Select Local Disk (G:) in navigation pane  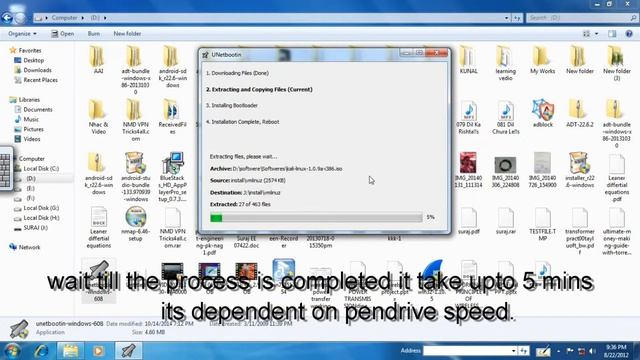(37, 208)
